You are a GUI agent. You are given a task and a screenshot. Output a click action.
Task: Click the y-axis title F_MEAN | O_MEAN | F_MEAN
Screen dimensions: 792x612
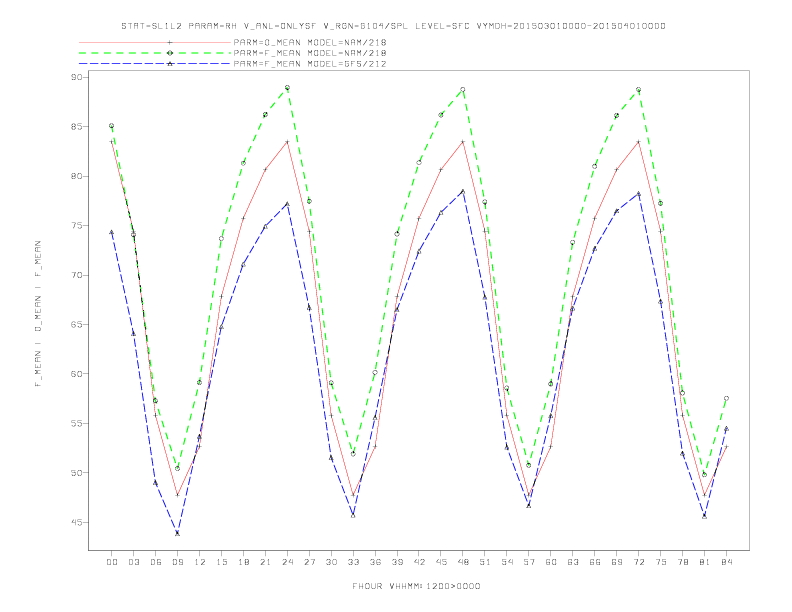click(38, 314)
